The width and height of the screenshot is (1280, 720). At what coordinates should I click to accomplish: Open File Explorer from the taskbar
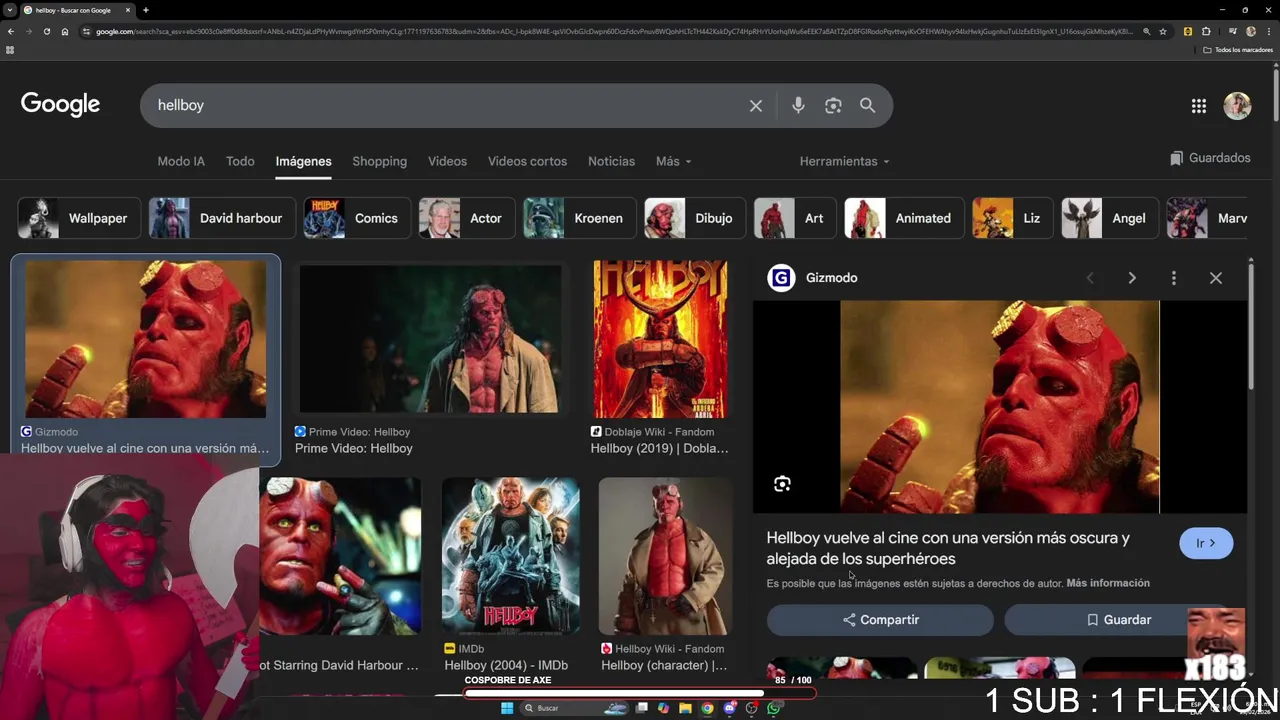point(685,708)
